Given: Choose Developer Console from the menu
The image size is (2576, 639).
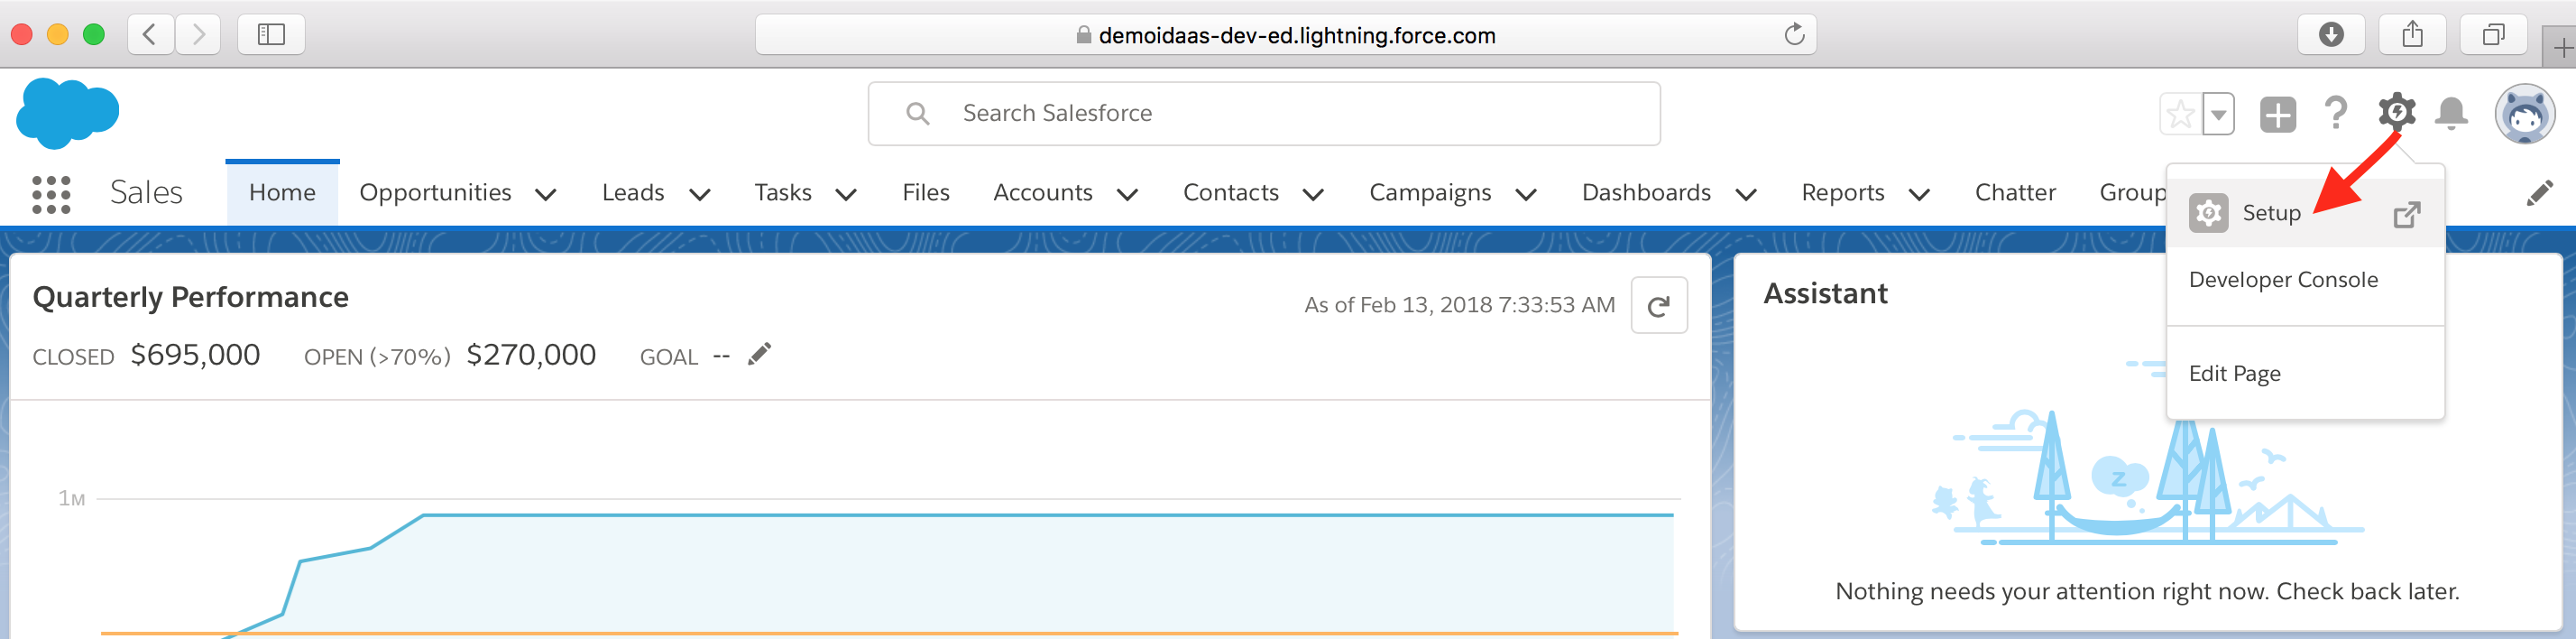Looking at the screenshot, I should pyautogui.click(x=2283, y=280).
